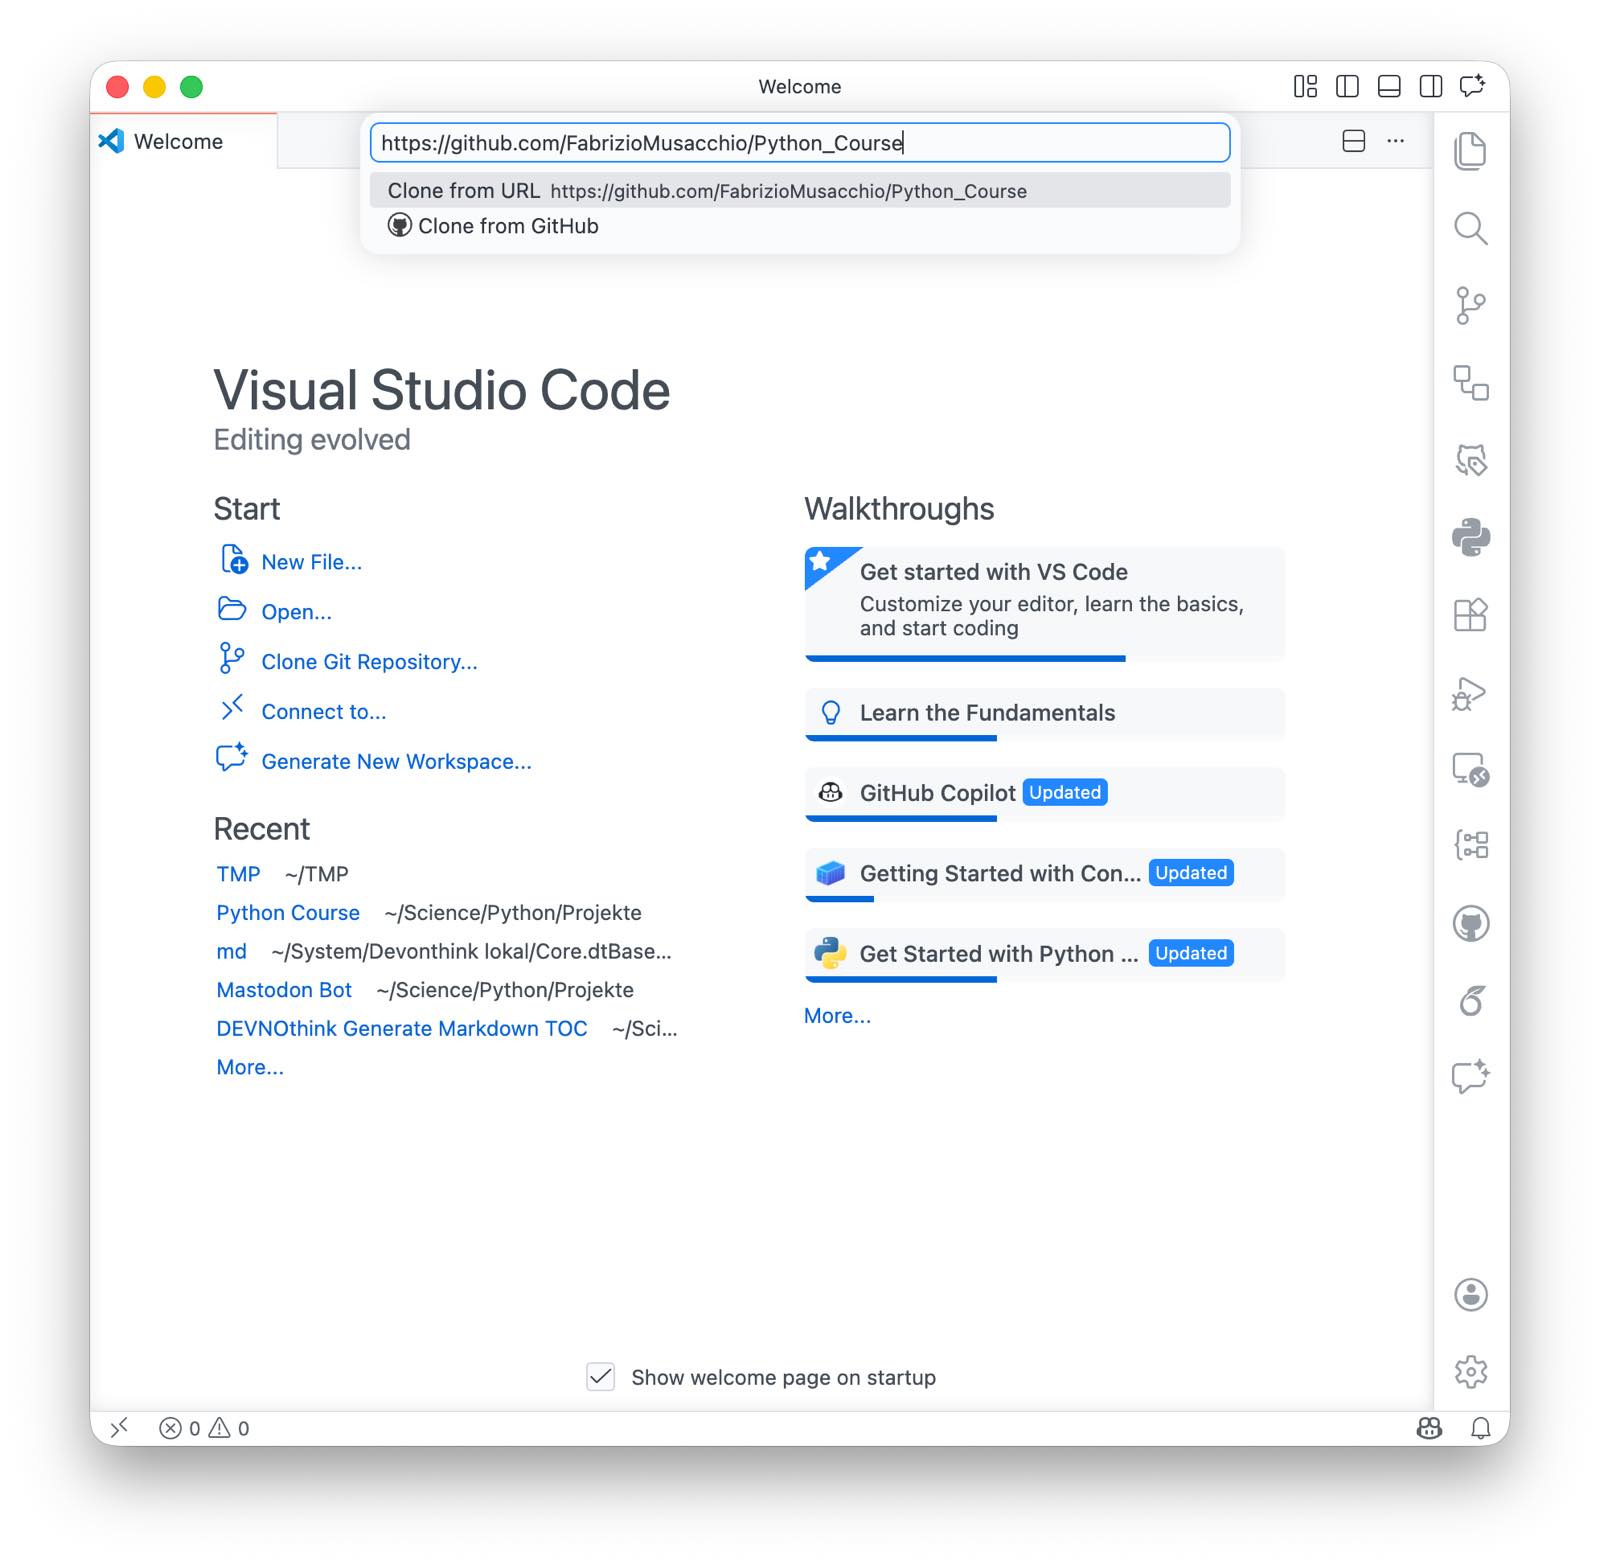Image resolution: width=1600 pixels, height=1565 pixels.
Task: Uncheck Show welcome page on startup
Action: tap(600, 1377)
